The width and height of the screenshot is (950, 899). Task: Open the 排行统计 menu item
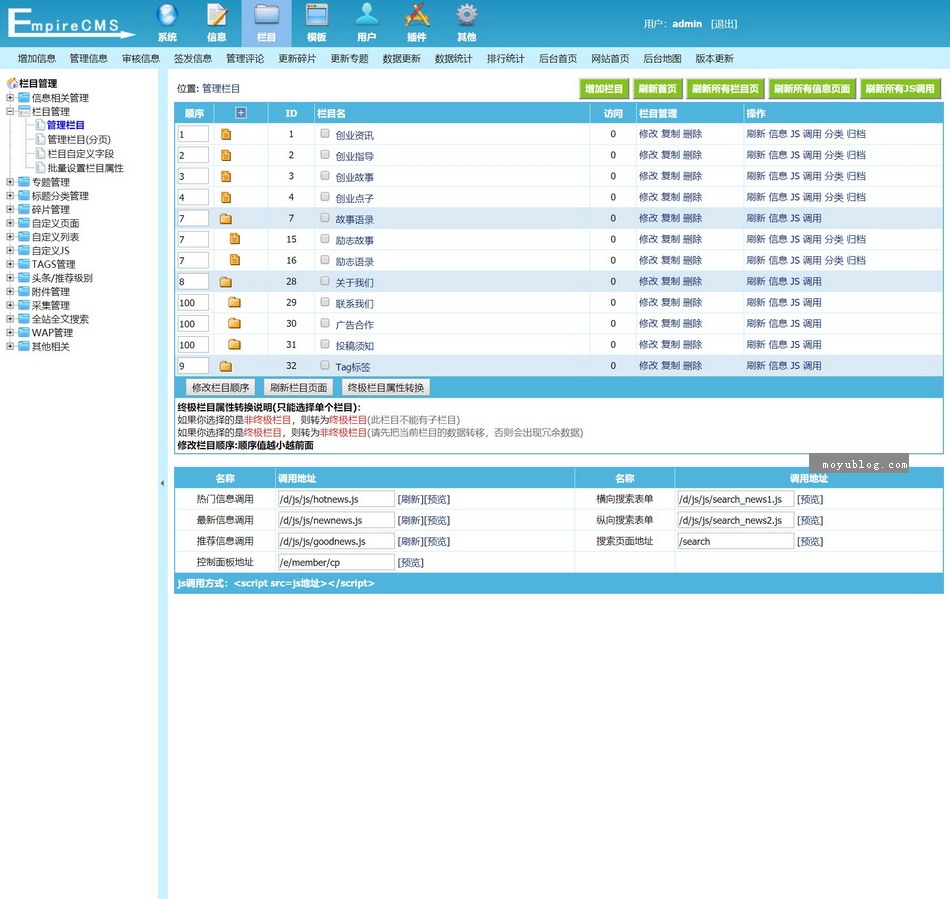point(505,59)
